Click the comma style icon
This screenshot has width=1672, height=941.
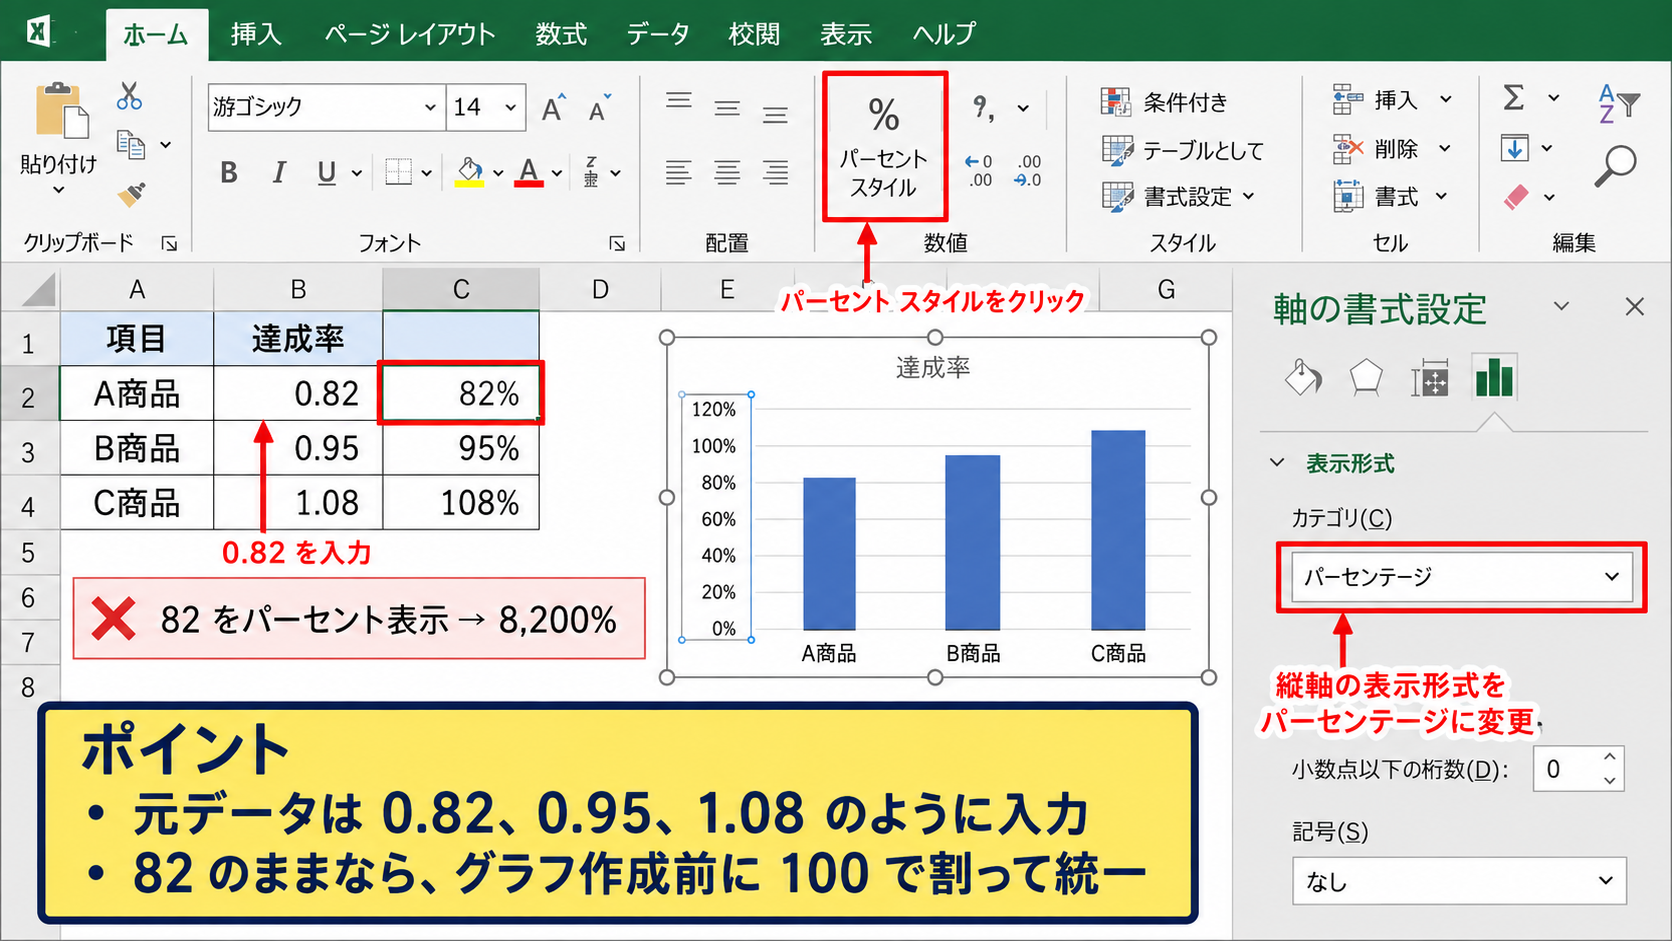(984, 107)
